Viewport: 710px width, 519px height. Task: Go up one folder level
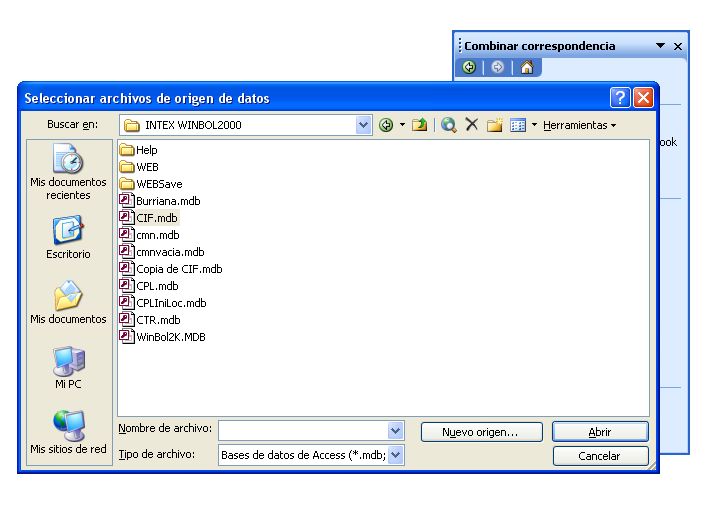point(419,125)
